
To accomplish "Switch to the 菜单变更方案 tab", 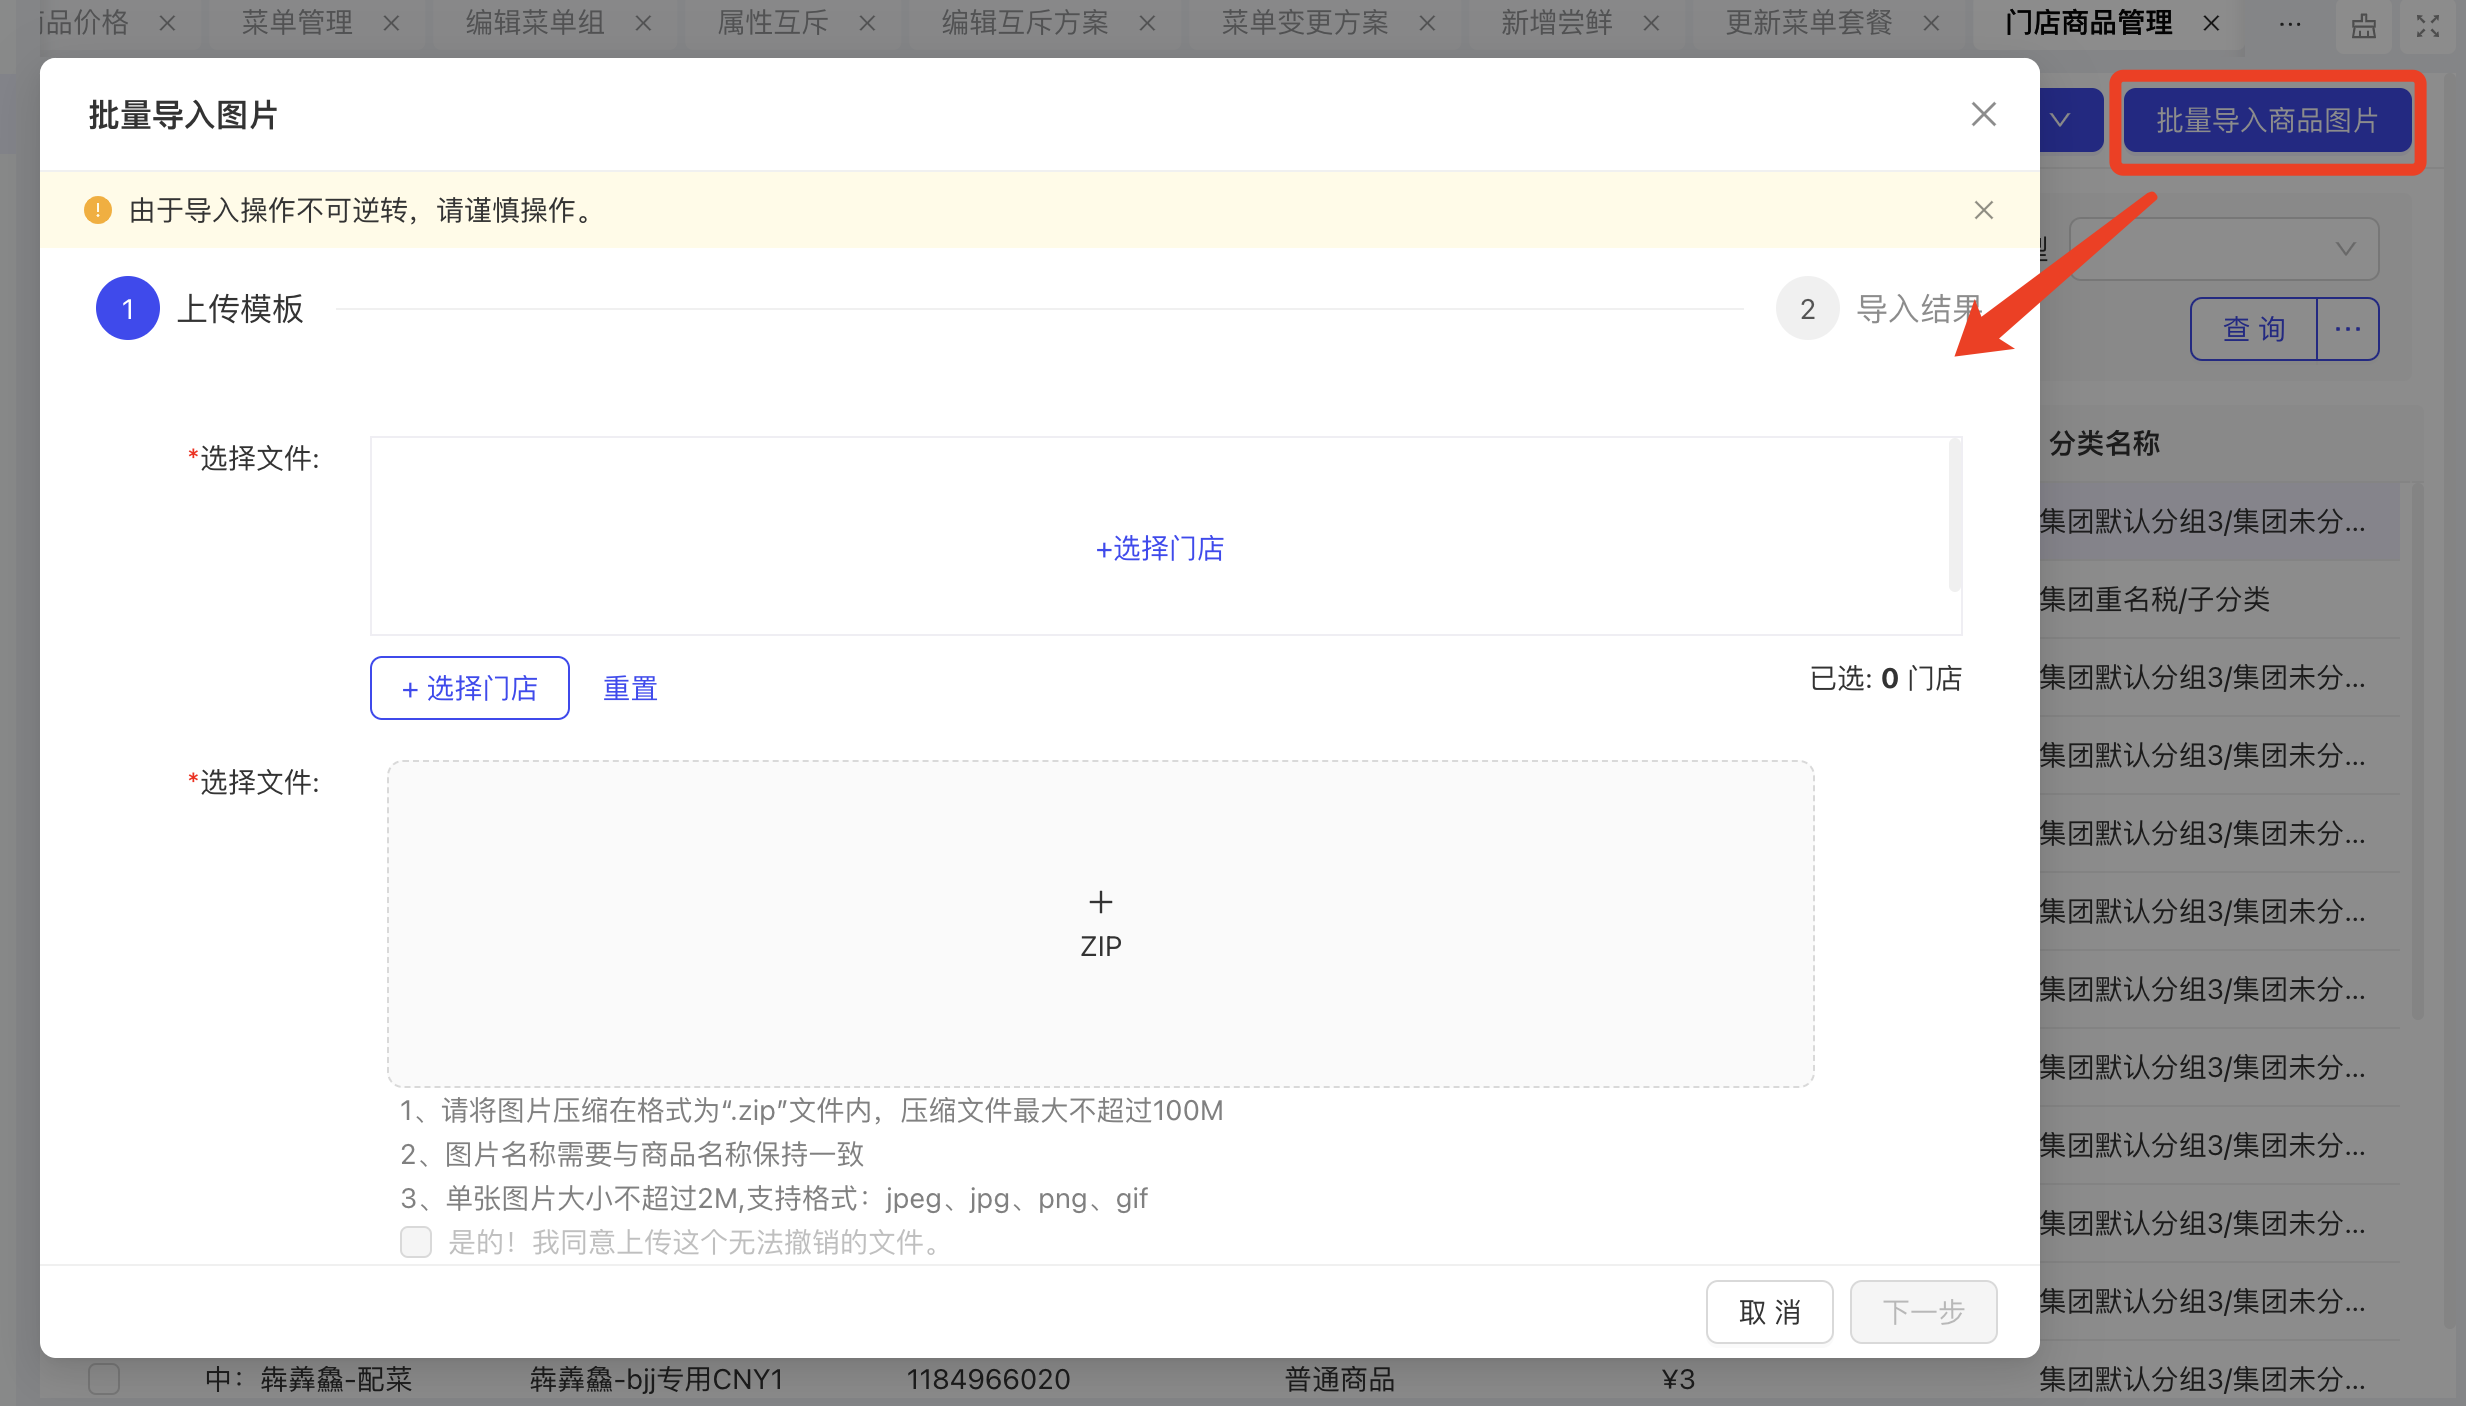I will [x=1305, y=23].
